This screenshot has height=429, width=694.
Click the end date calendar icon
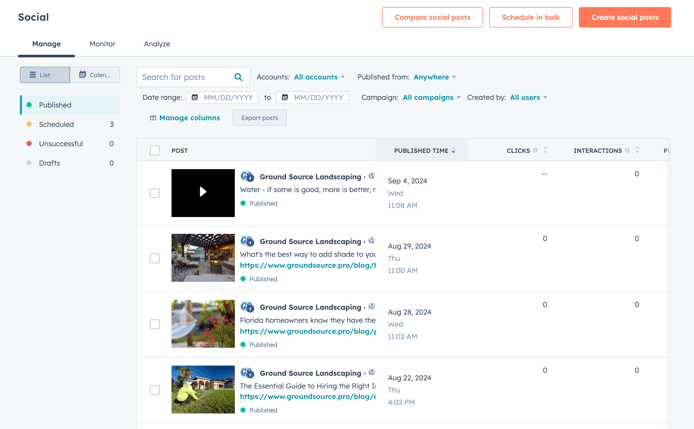pyautogui.click(x=285, y=97)
